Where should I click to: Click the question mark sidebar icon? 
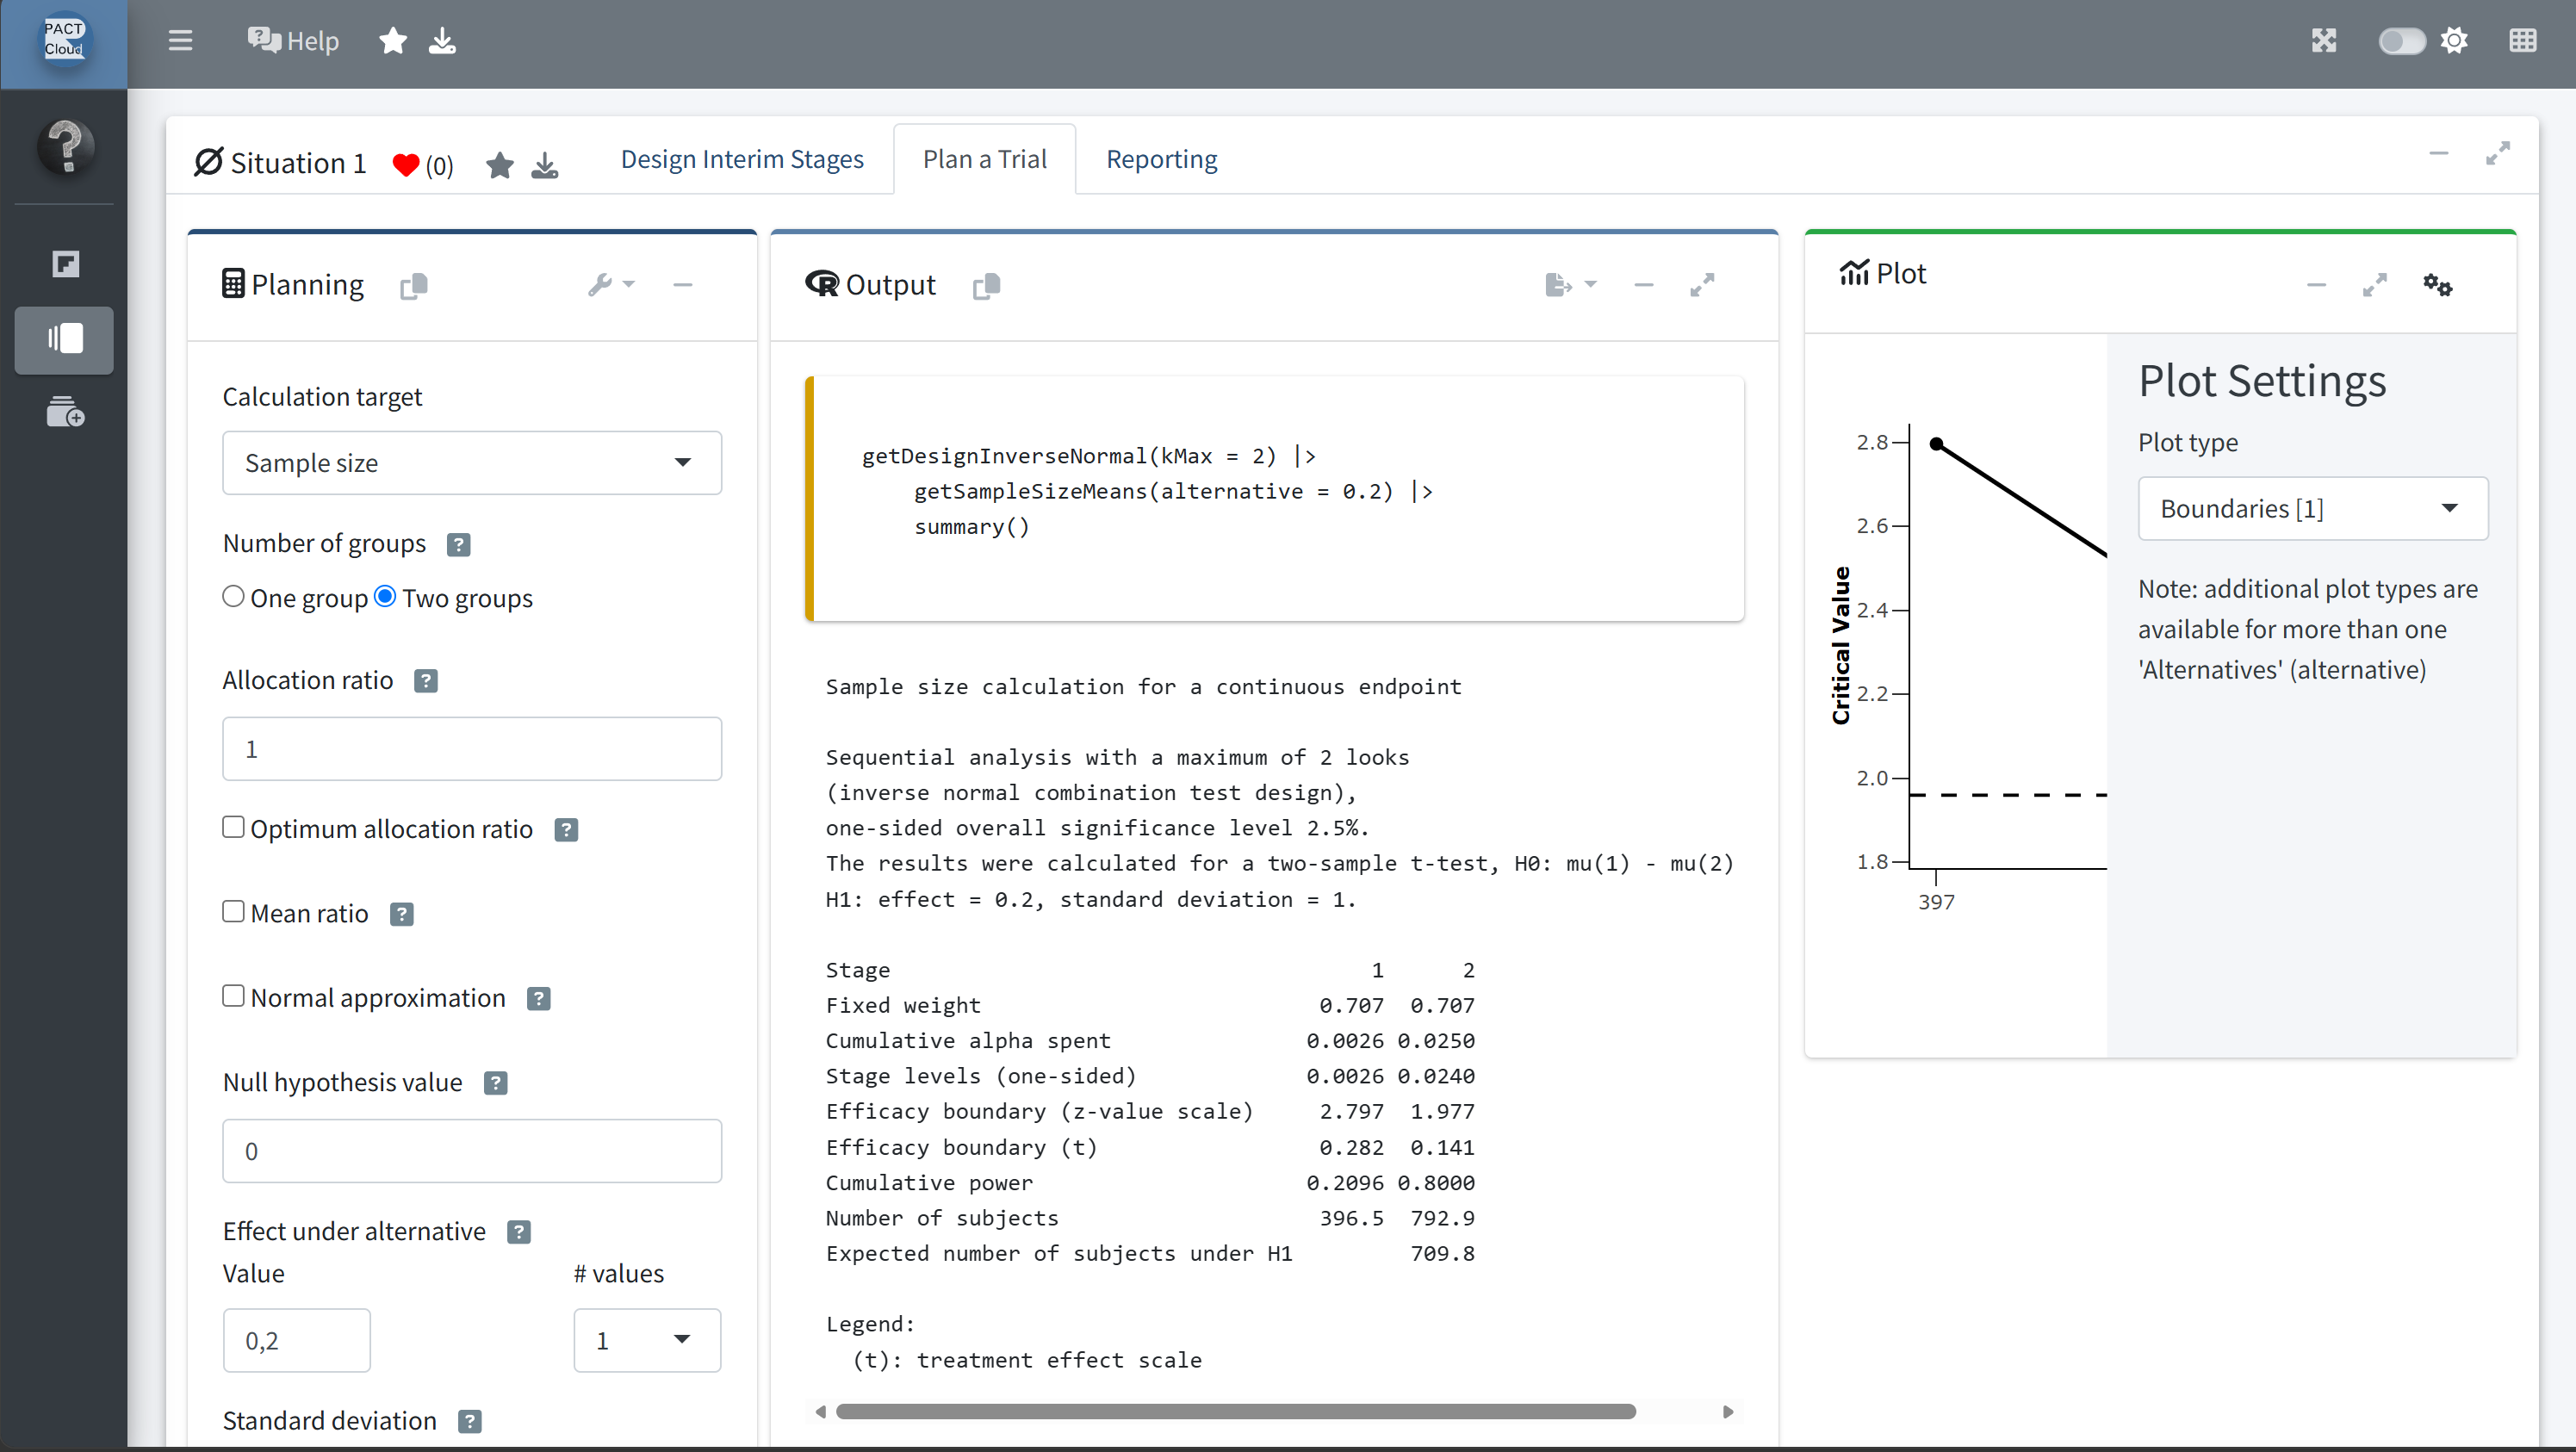tap(65, 147)
